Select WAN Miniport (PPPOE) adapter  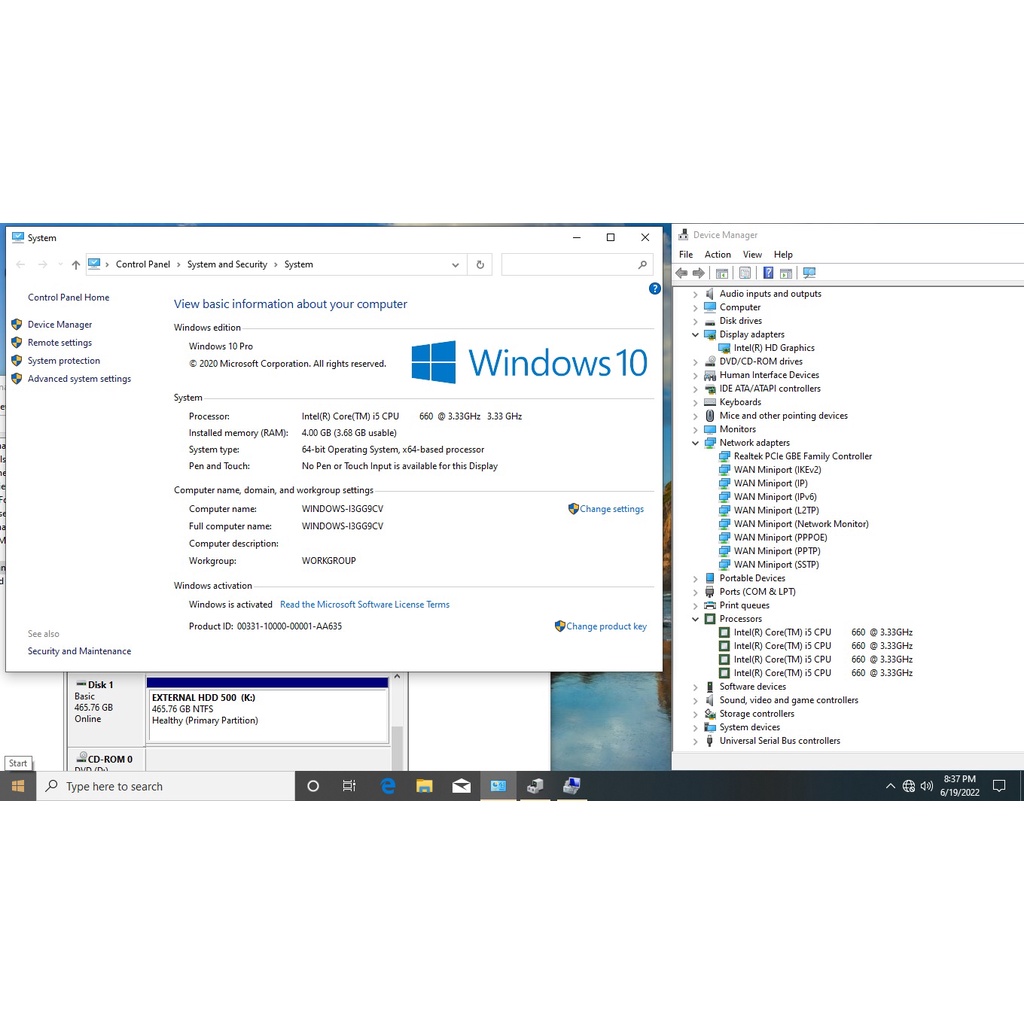click(x=780, y=538)
